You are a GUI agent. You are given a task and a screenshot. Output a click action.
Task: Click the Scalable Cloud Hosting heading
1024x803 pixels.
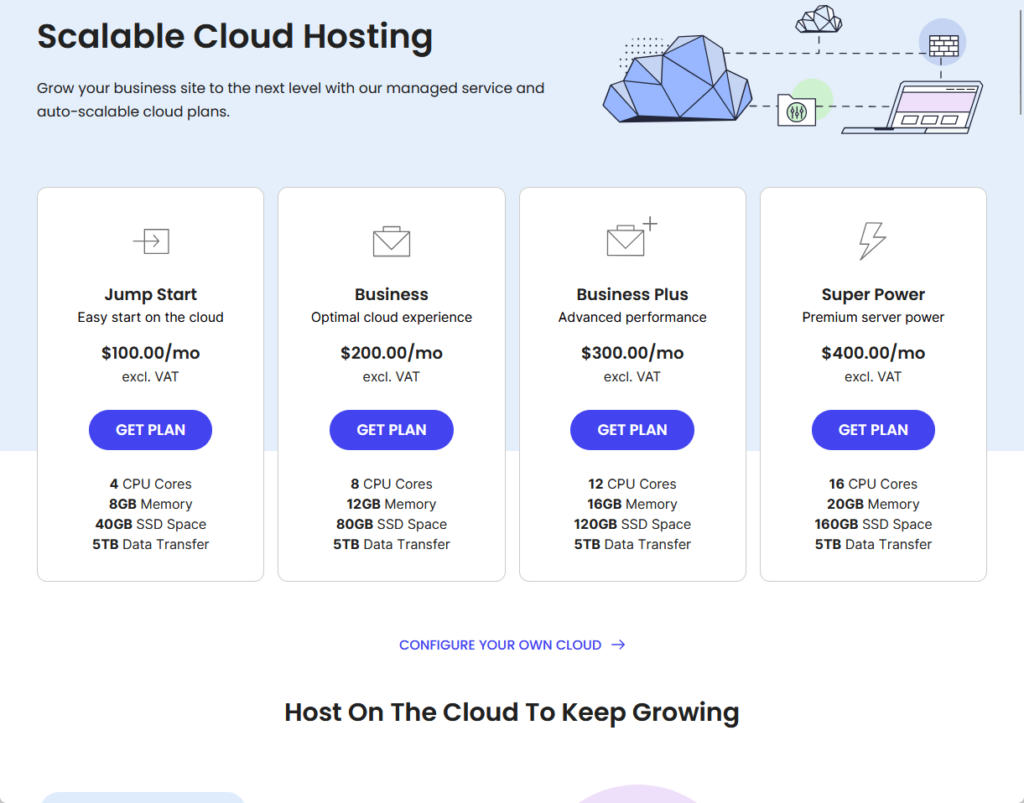click(x=234, y=37)
